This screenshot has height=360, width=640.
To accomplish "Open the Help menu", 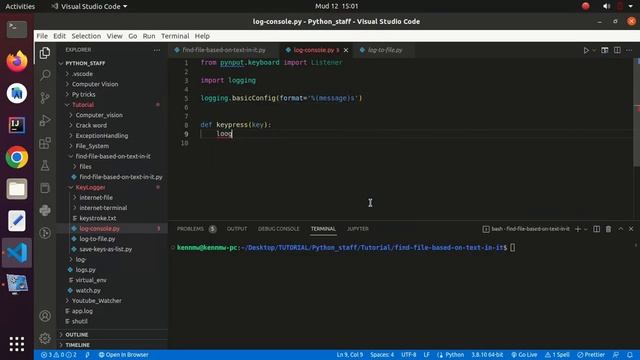I will [202, 36].
